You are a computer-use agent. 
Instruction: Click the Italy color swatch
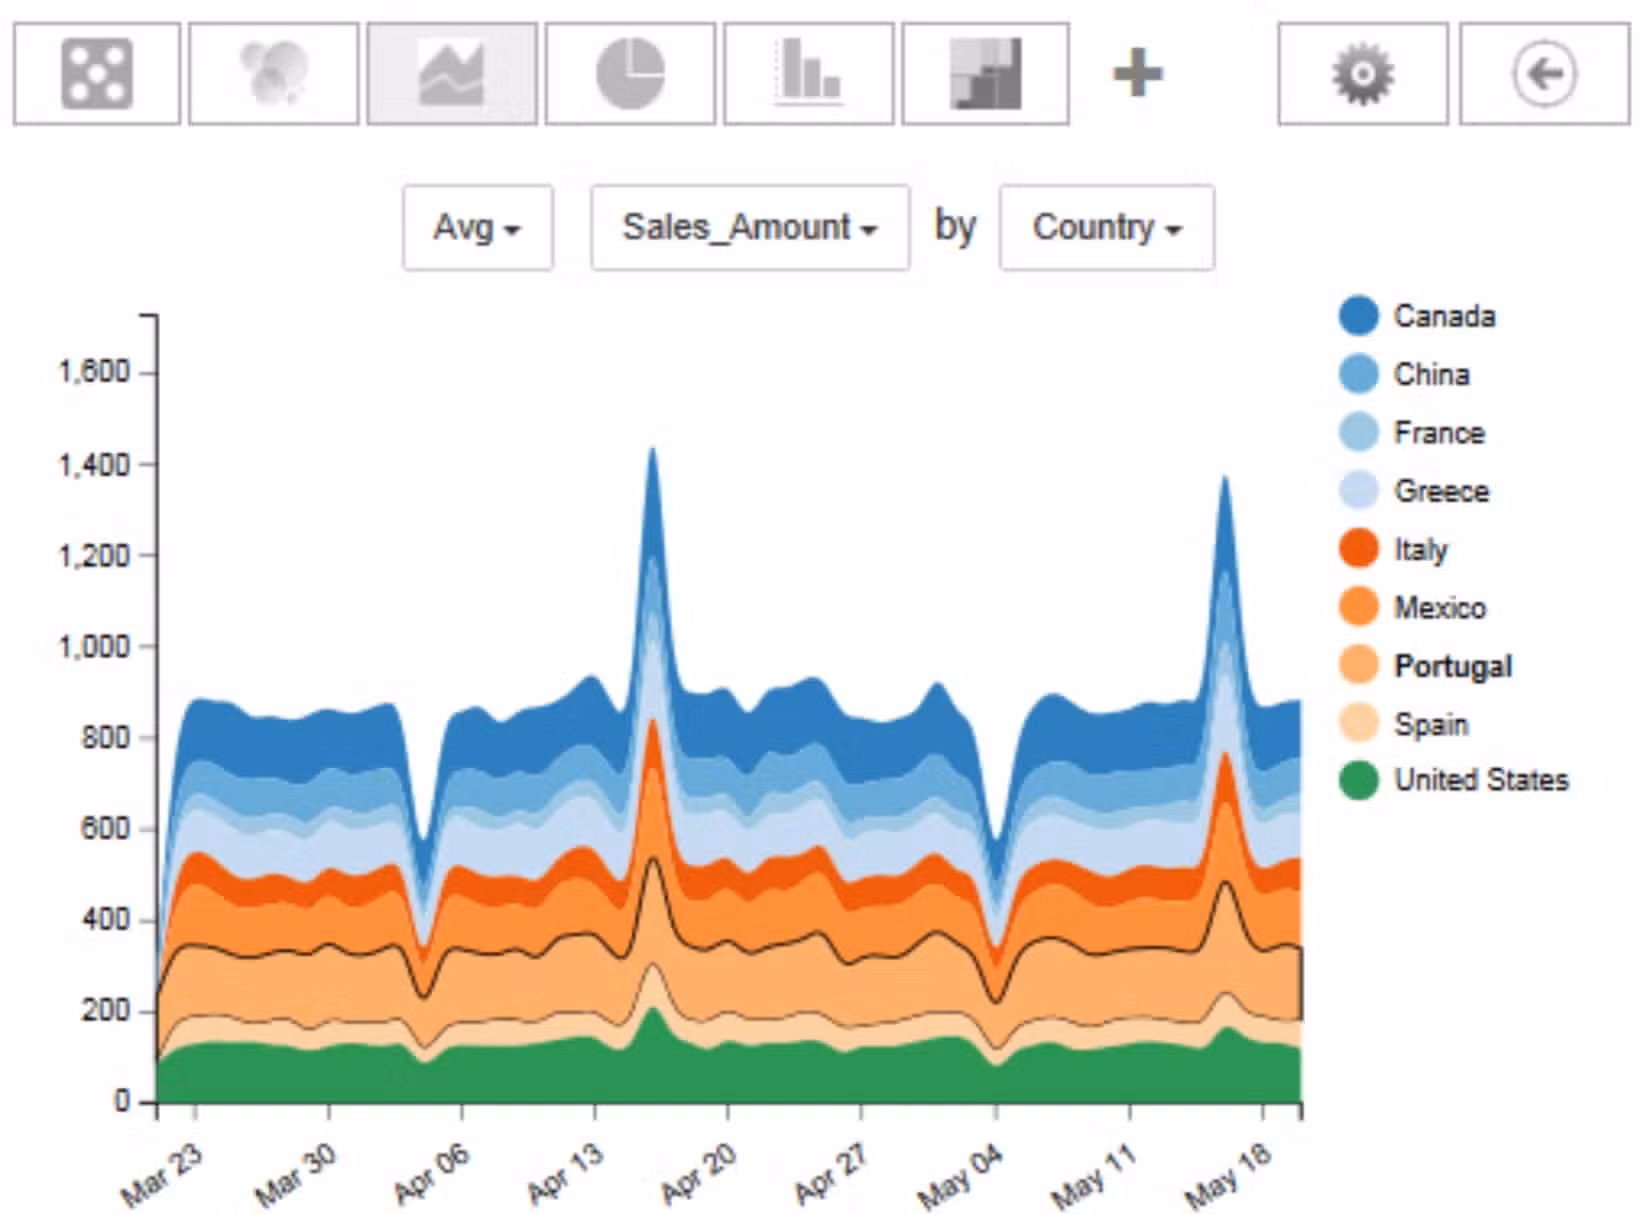[x=1356, y=549]
